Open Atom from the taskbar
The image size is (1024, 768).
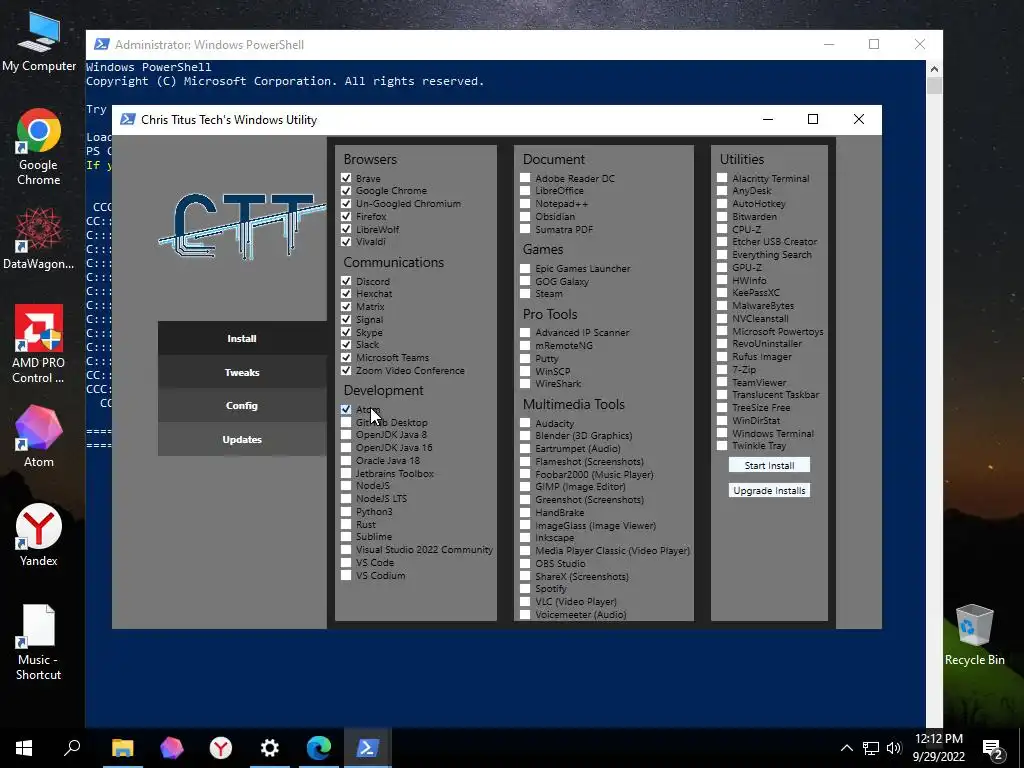click(172, 748)
